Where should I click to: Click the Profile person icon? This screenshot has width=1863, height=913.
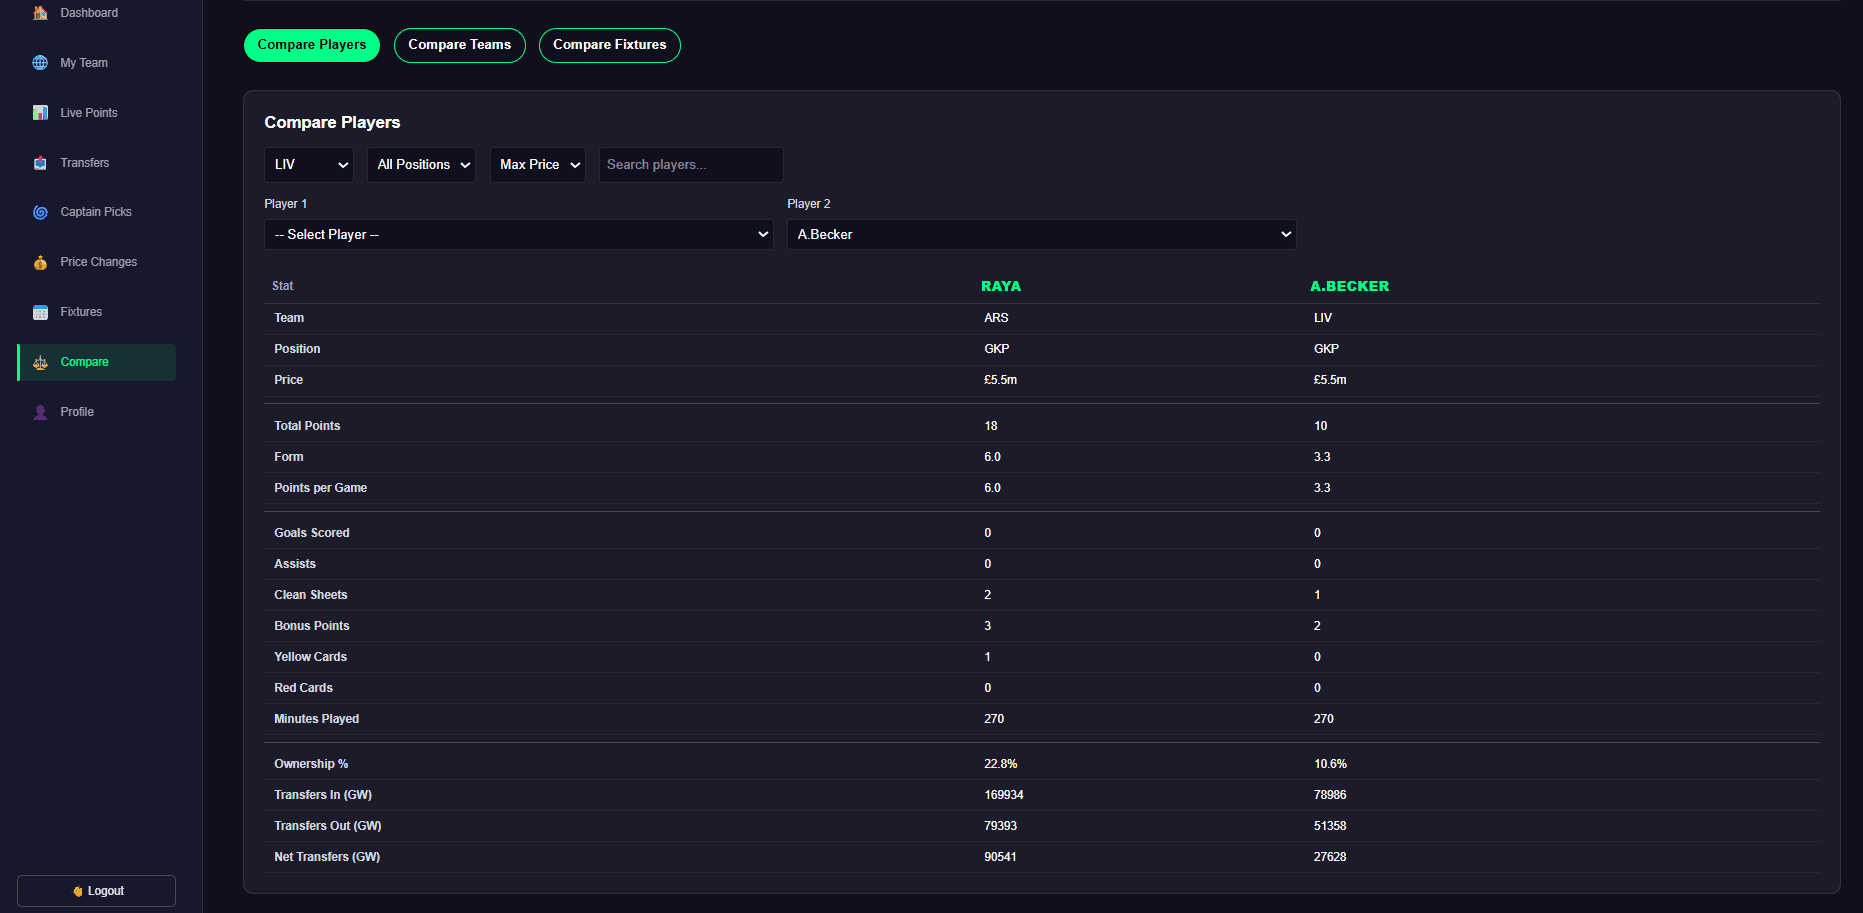[40, 412]
